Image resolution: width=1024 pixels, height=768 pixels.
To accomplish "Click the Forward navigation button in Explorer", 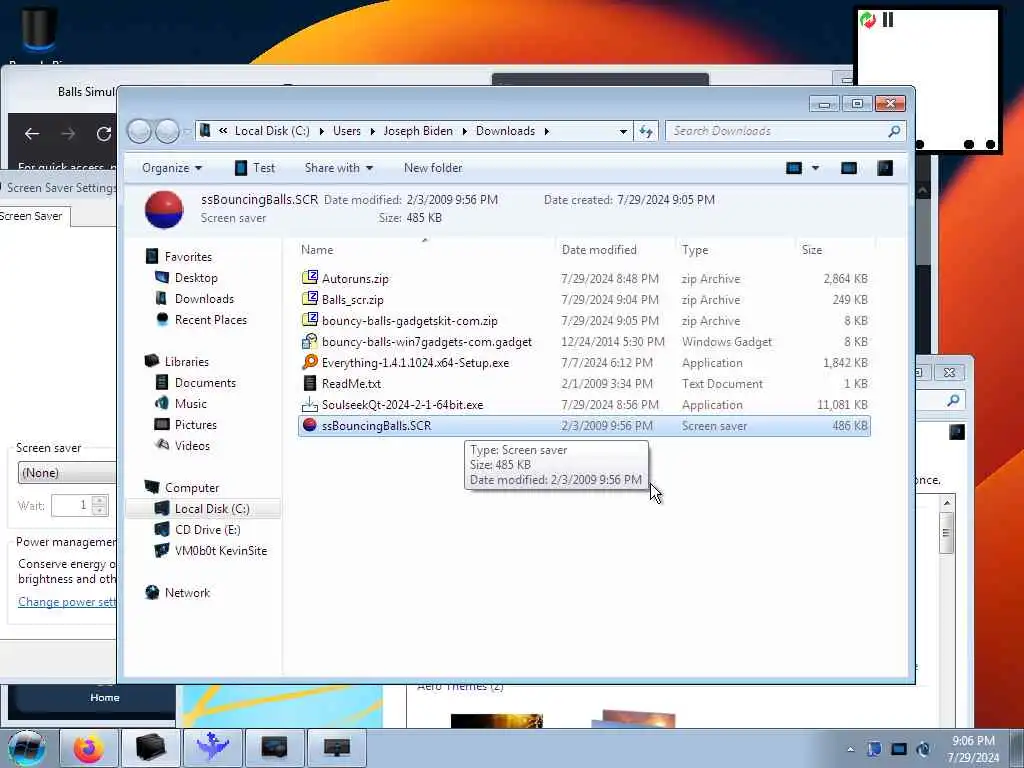I will click(x=167, y=131).
